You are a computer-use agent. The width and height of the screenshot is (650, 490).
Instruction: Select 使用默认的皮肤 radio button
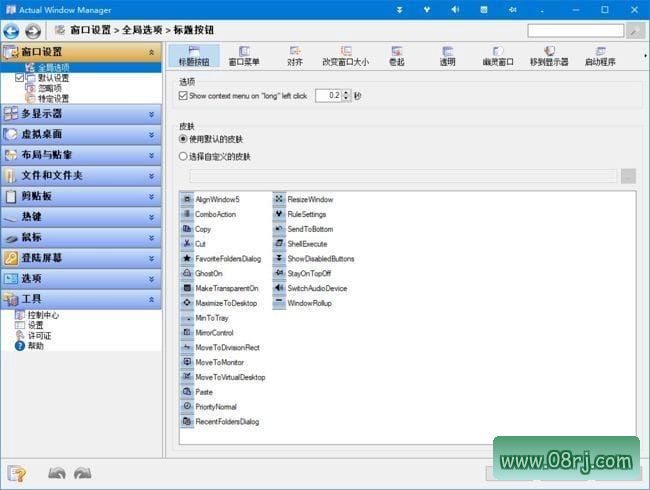[183, 139]
